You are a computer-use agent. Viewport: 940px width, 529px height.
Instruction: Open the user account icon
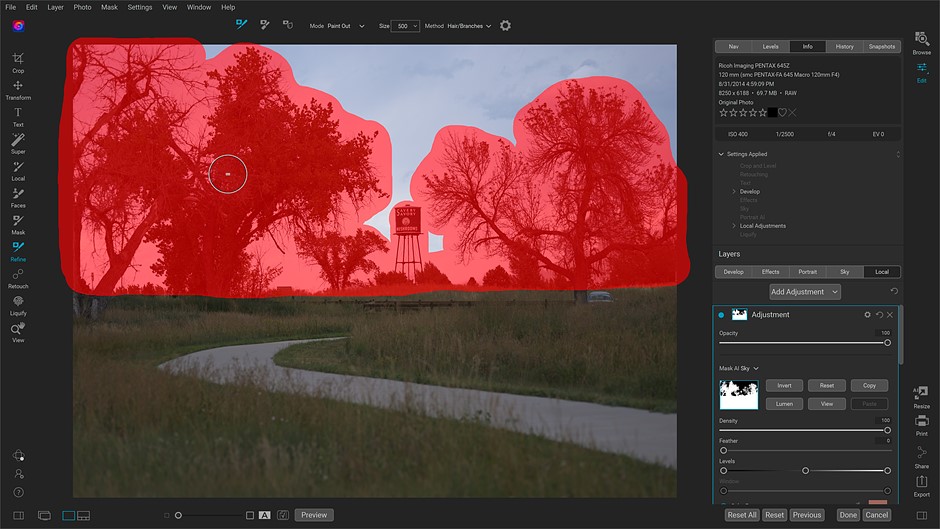tap(19, 474)
